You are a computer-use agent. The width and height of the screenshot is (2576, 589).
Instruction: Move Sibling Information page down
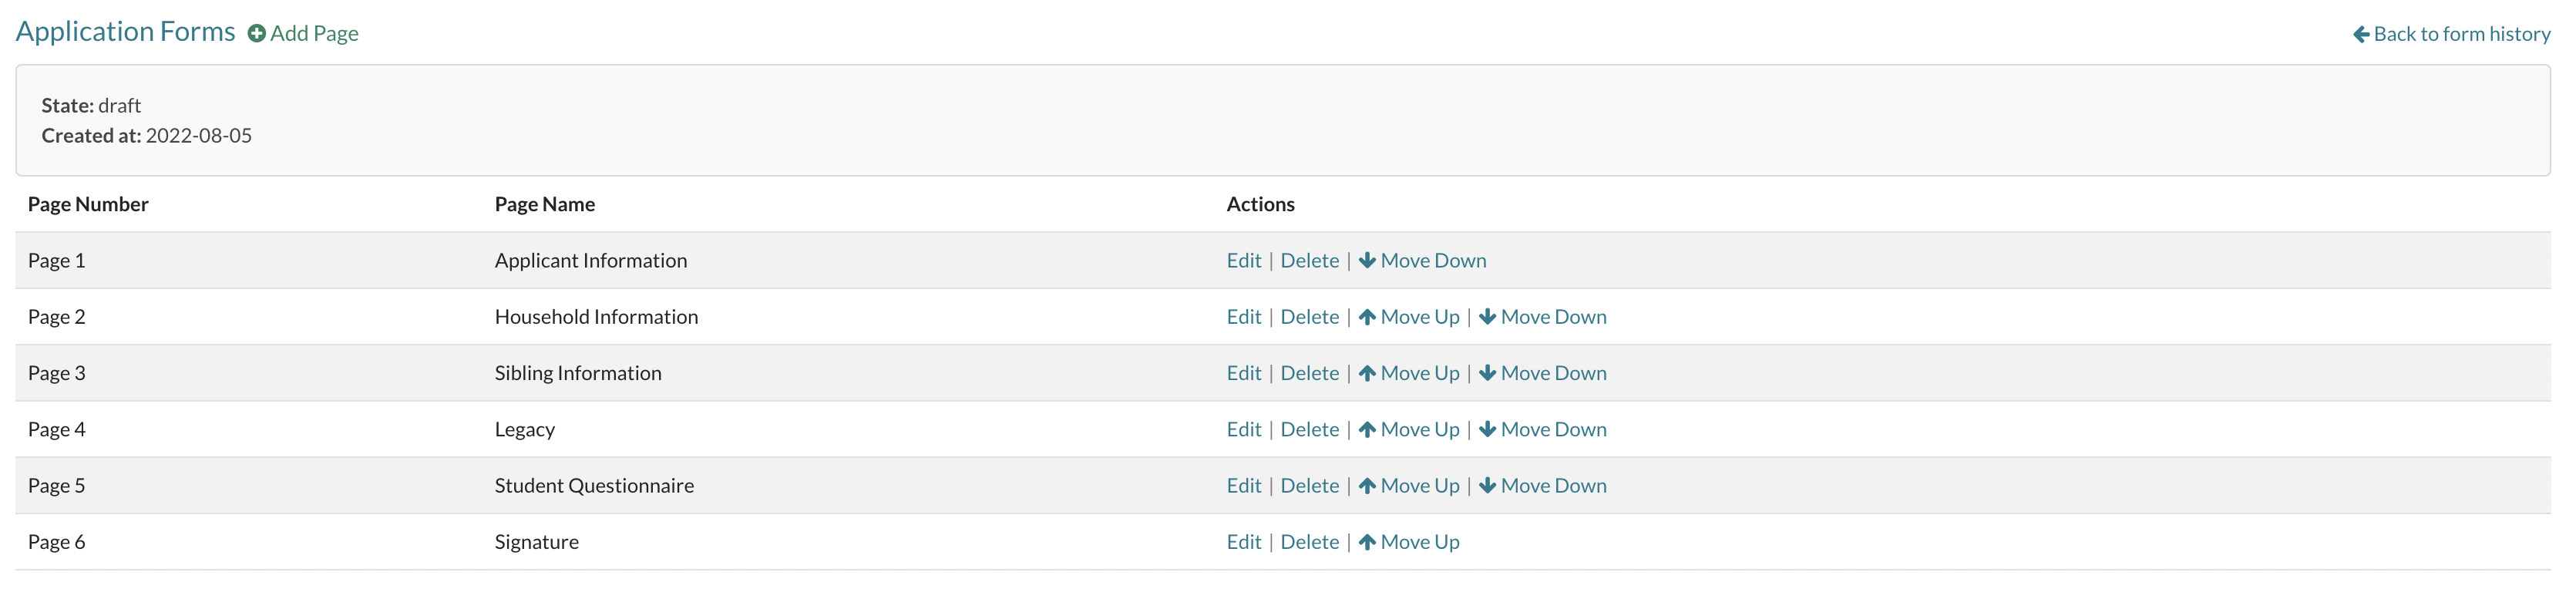(1543, 373)
